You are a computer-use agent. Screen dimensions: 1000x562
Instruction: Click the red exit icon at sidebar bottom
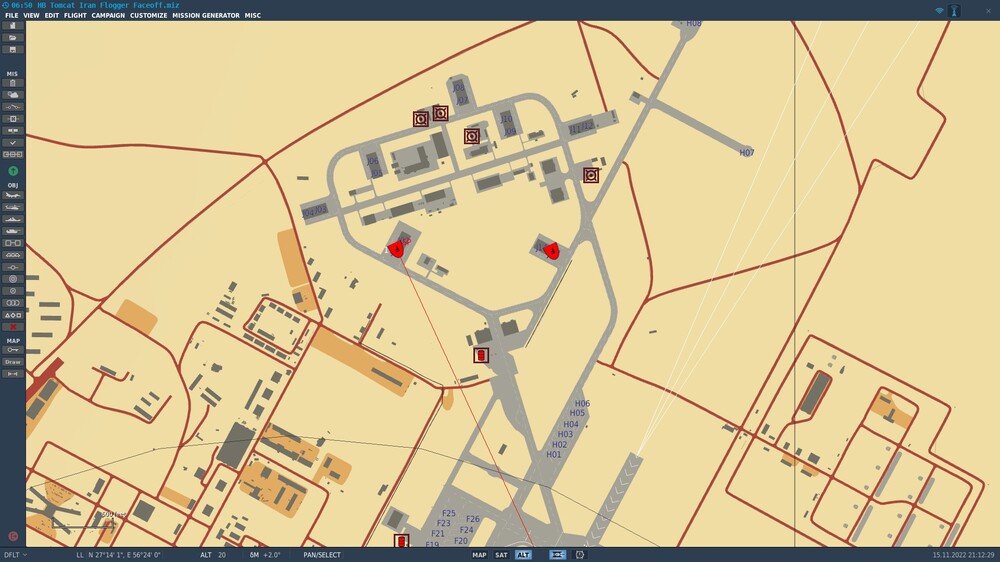click(x=13, y=536)
